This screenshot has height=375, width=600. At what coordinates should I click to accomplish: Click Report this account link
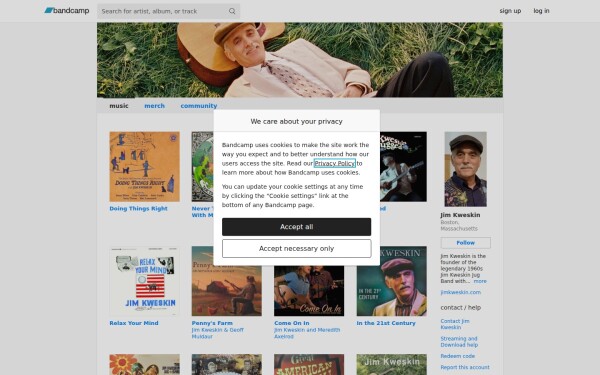pyautogui.click(x=465, y=367)
